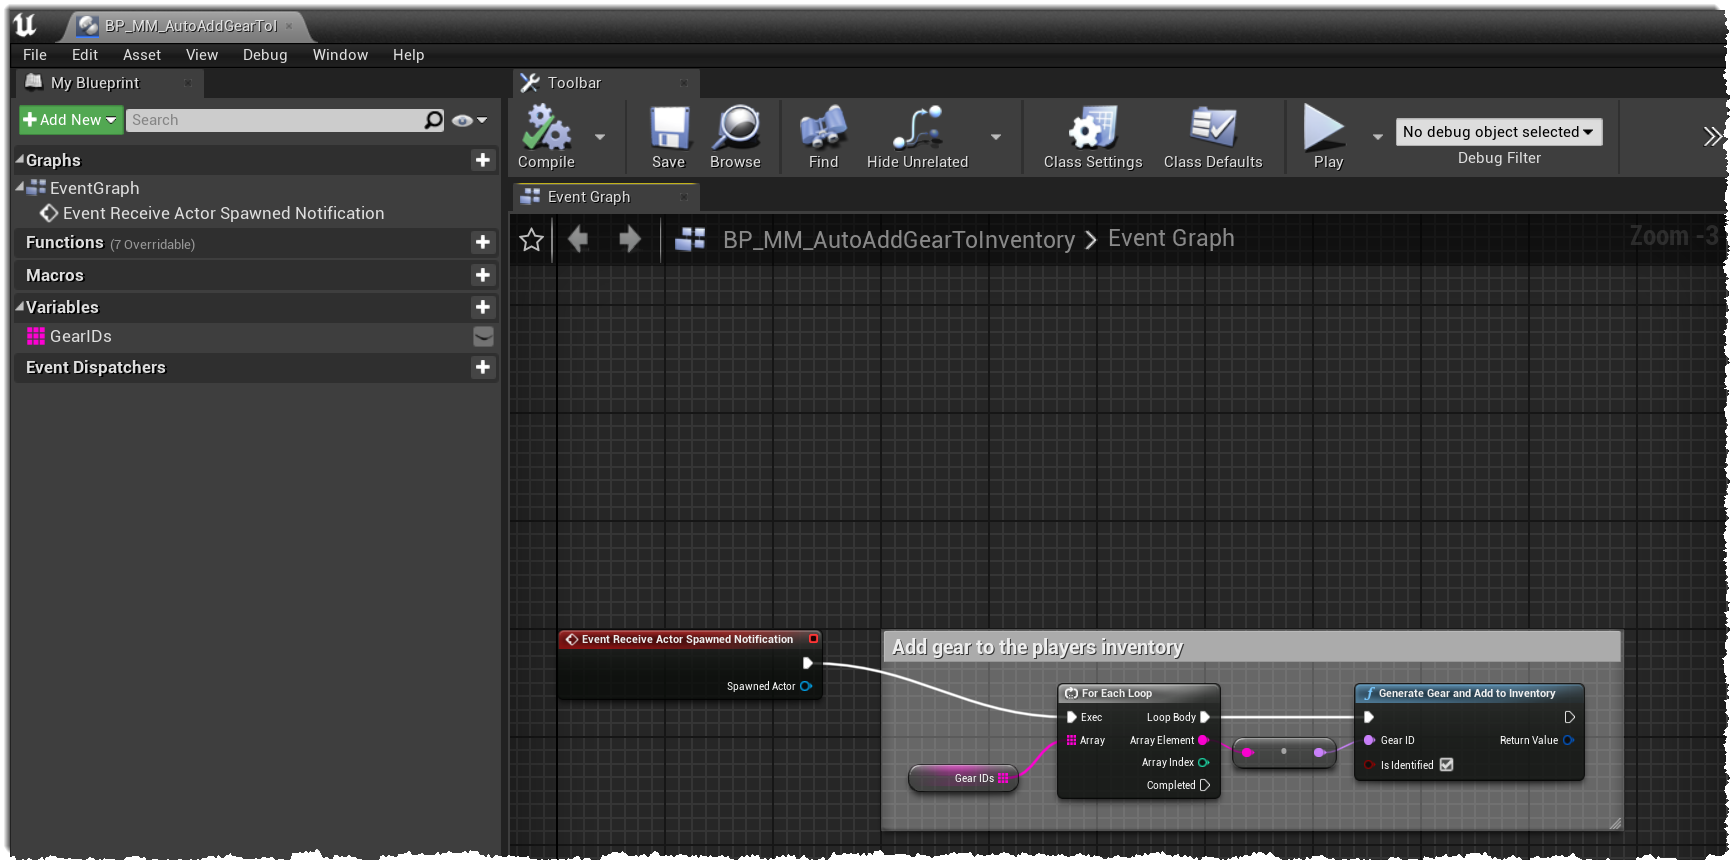Collapse the Variables section
The height and width of the screenshot is (860, 1730).
pyautogui.click(x=20, y=307)
